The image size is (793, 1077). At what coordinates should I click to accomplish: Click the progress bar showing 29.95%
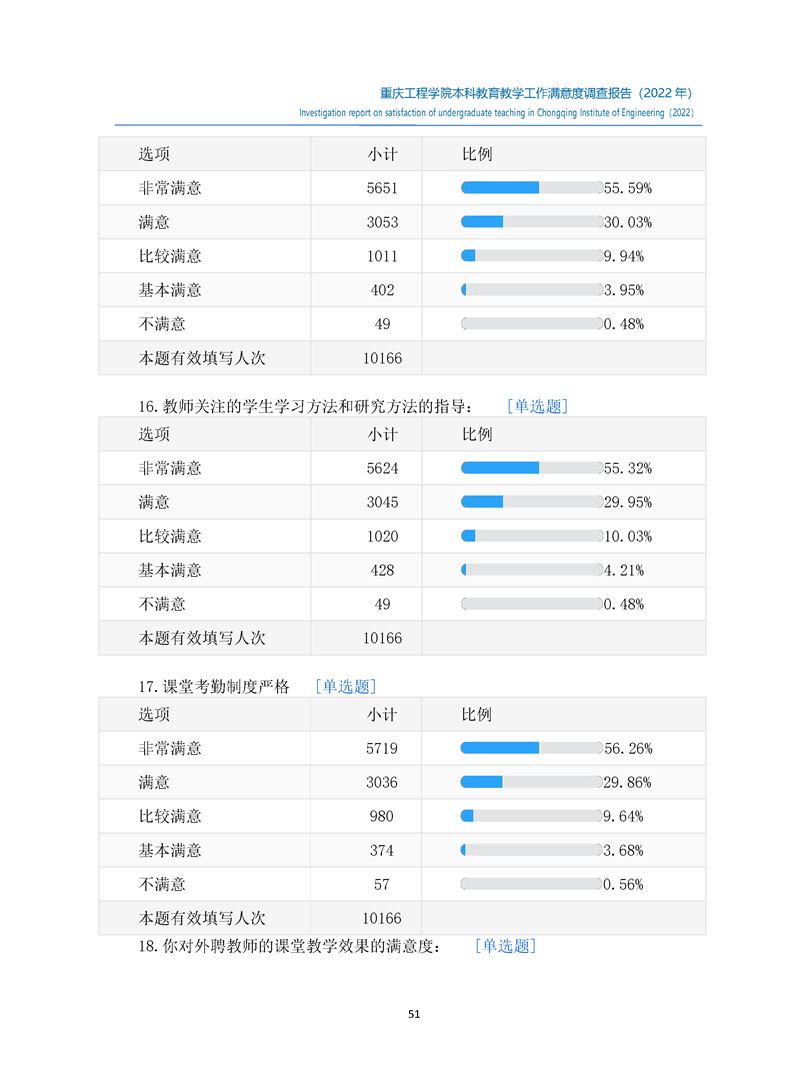click(531, 502)
